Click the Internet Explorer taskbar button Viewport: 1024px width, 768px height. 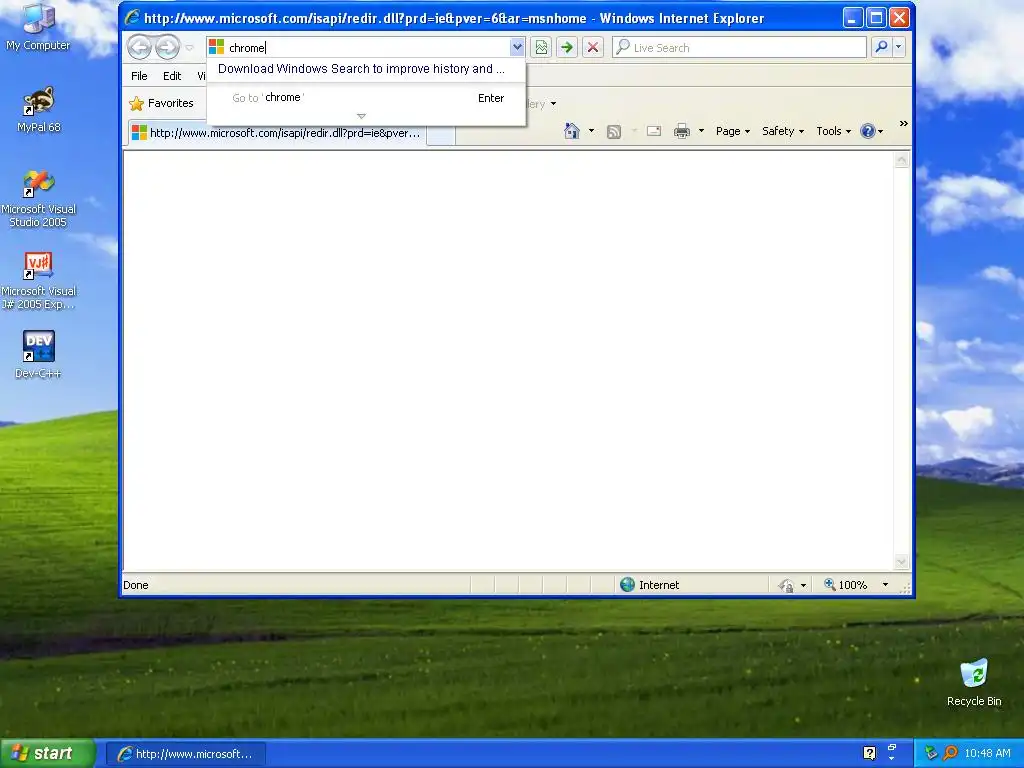tap(185, 754)
